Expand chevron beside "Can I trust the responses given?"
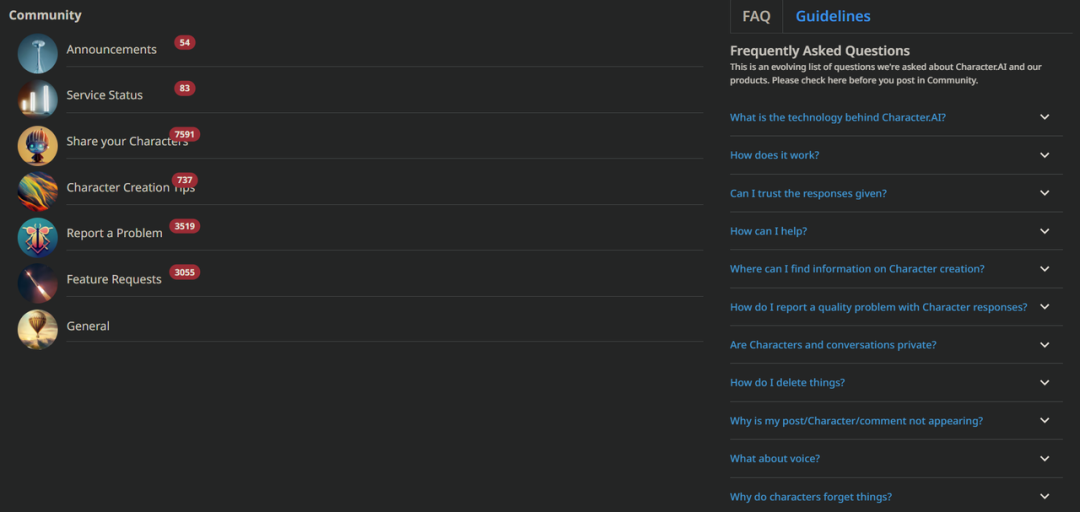Viewport: 1080px width, 512px height. pyautogui.click(x=1045, y=193)
